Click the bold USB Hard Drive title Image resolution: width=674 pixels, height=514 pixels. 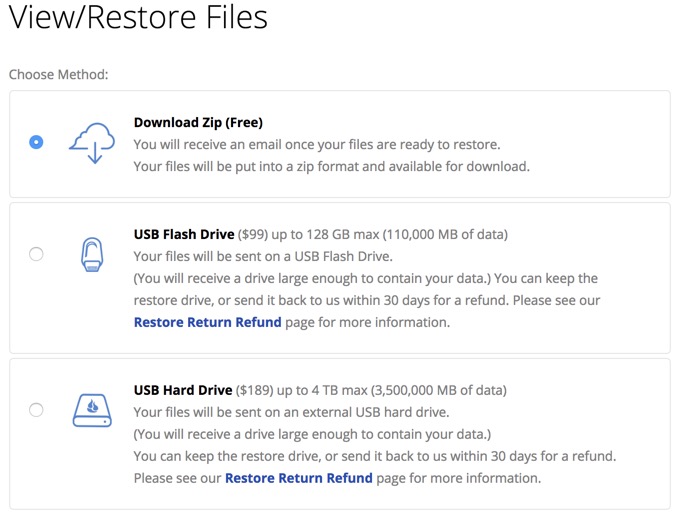click(183, 390)
